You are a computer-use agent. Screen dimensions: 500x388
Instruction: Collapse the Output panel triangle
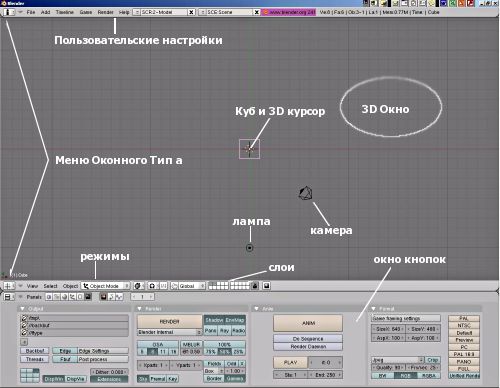click(x=22, y=309)
